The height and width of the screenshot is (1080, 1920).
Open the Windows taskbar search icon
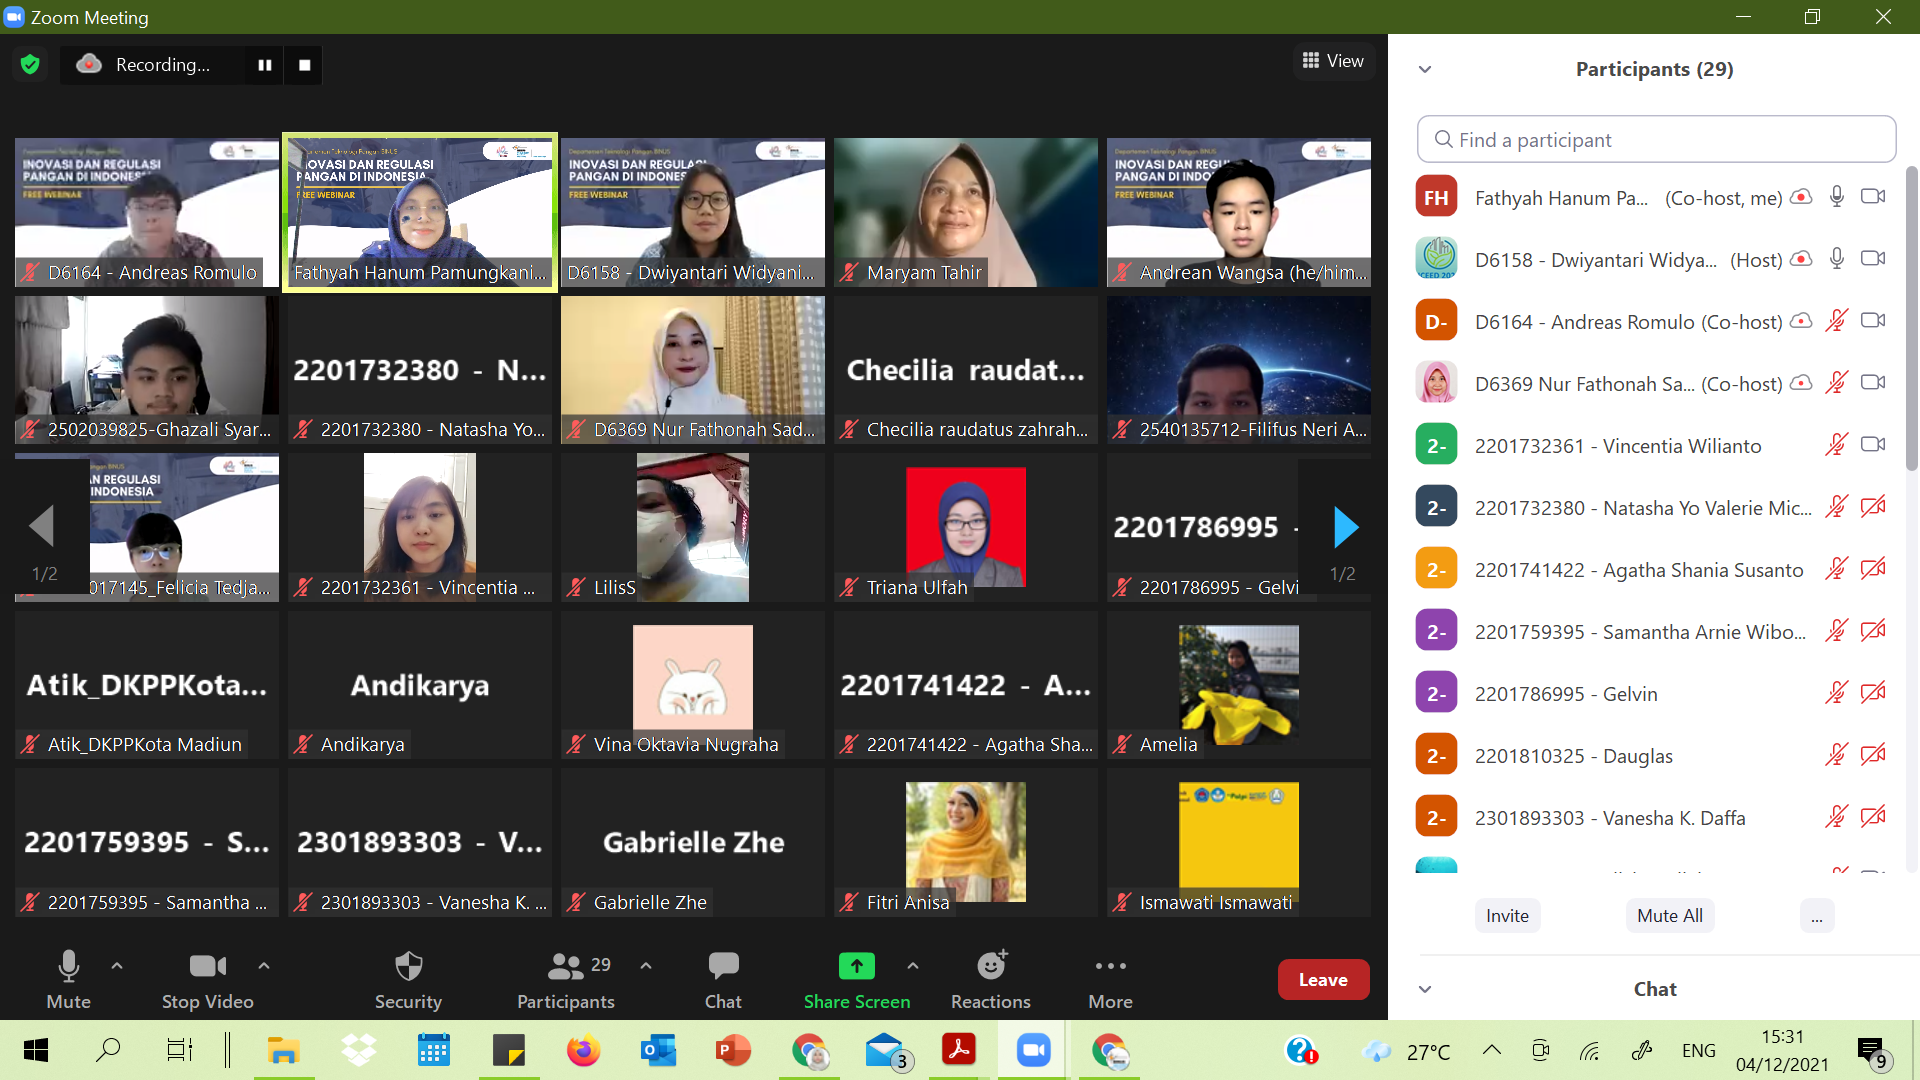(108, 1051)
